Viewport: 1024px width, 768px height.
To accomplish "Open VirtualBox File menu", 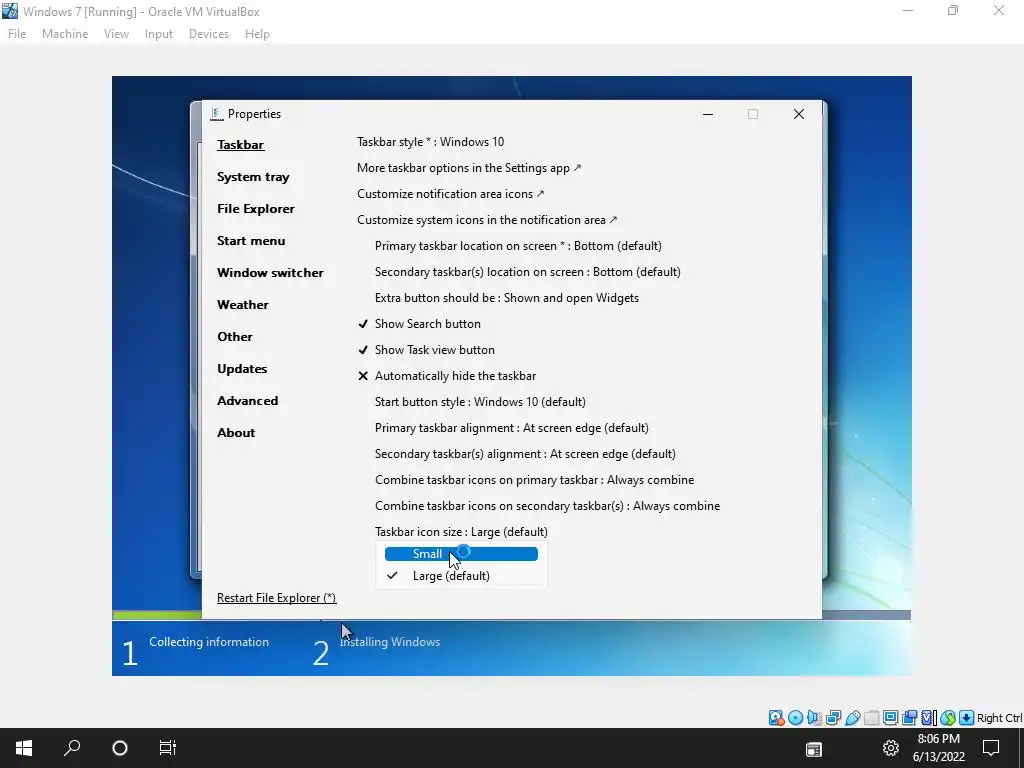I will (17, 34).
